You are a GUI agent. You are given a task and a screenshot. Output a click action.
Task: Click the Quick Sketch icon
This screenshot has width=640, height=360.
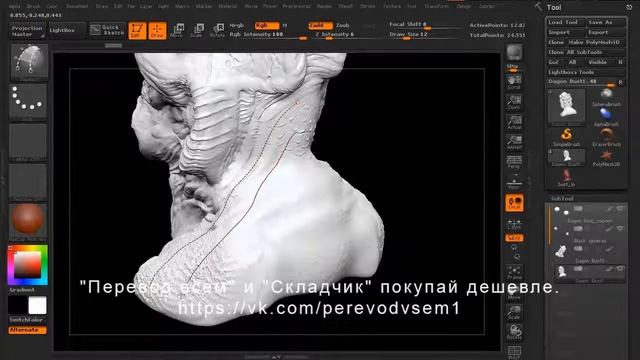(x=107, y=30)
